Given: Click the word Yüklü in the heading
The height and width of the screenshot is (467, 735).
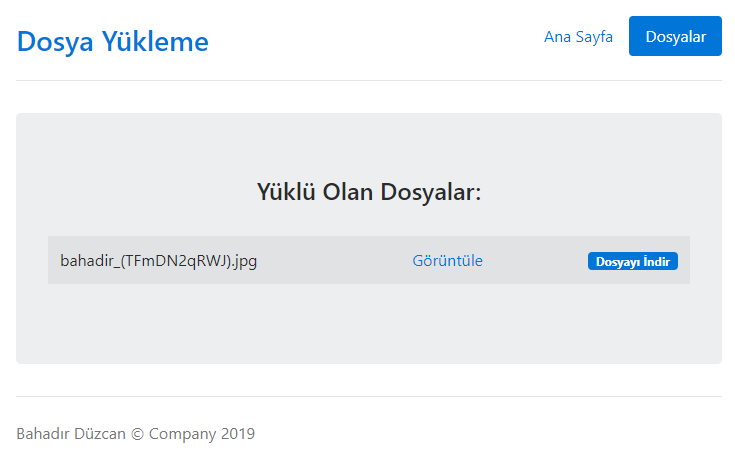Looking at the screenshot, I should (x=286, y=192).
